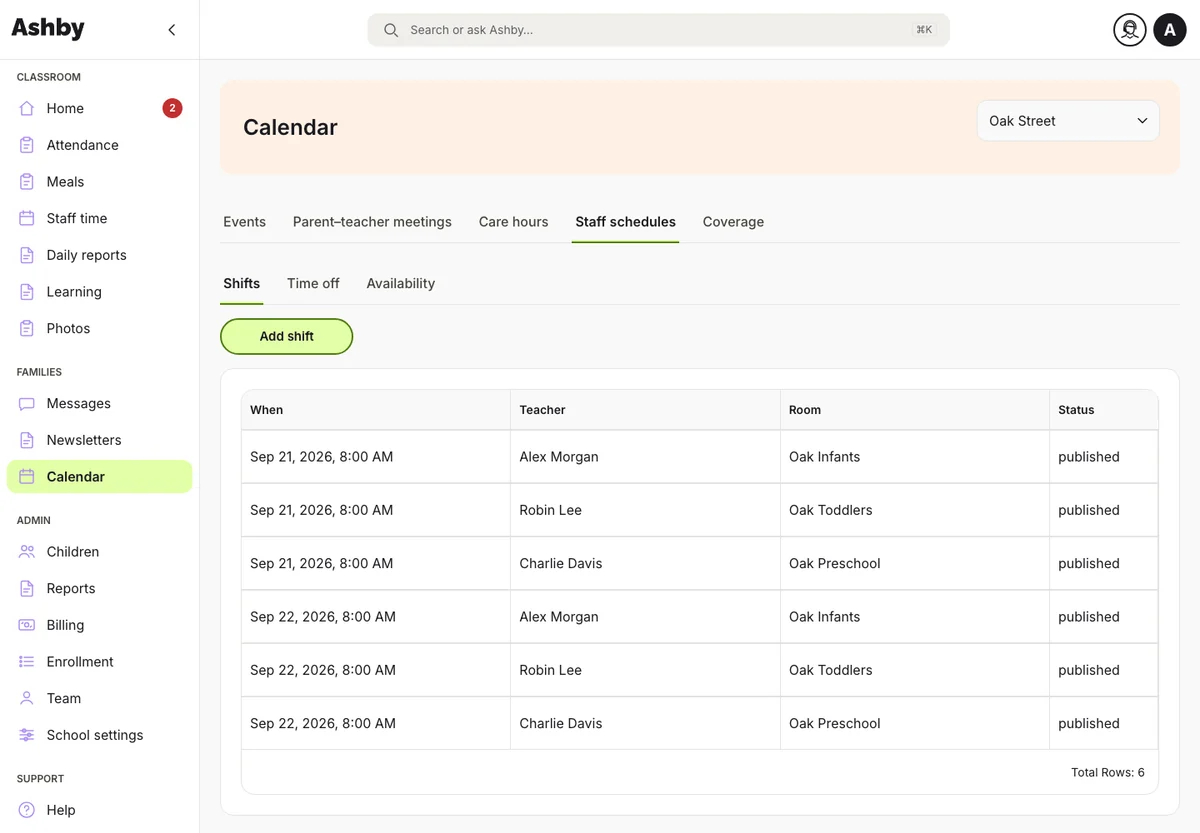1200x833 pixels.
Task: Open Billing icon in sidebar
Action: point(27,625)
